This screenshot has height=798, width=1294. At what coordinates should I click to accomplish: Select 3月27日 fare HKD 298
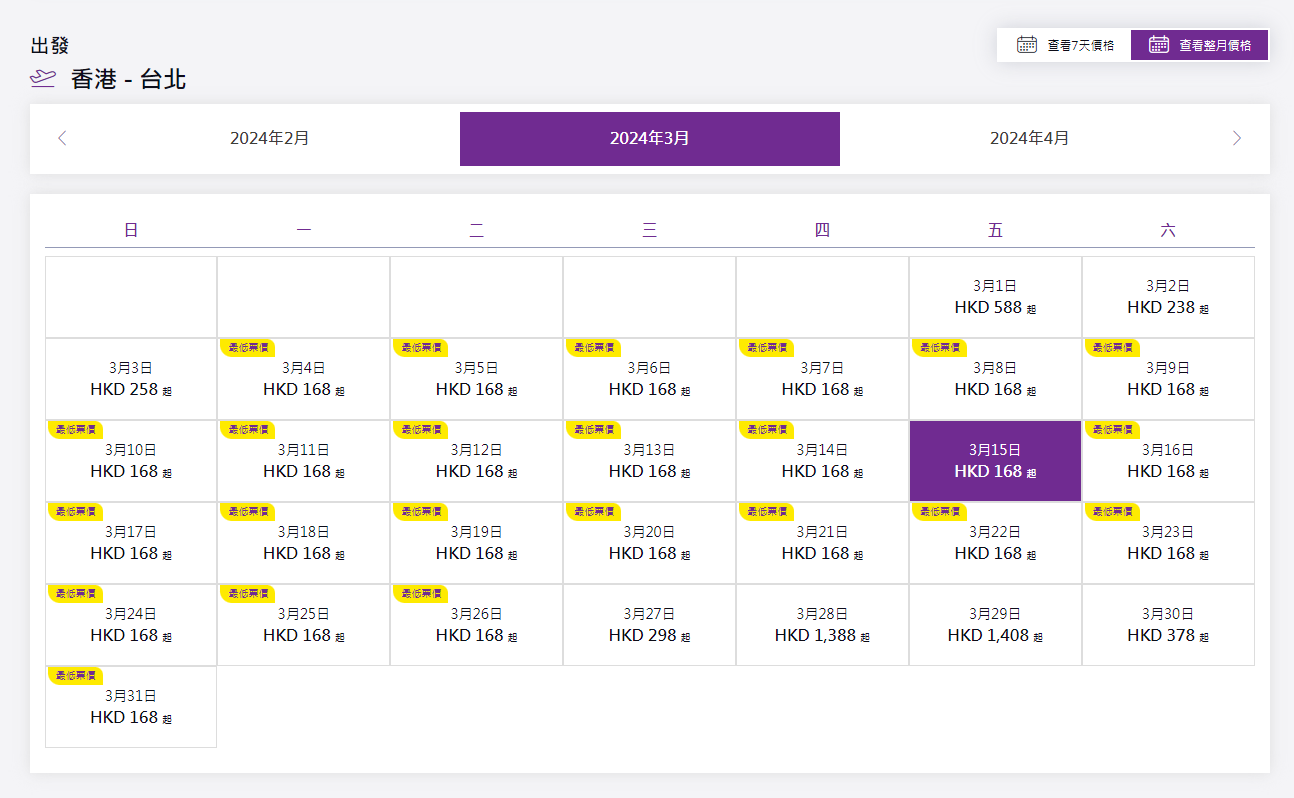tap(649, 626)
